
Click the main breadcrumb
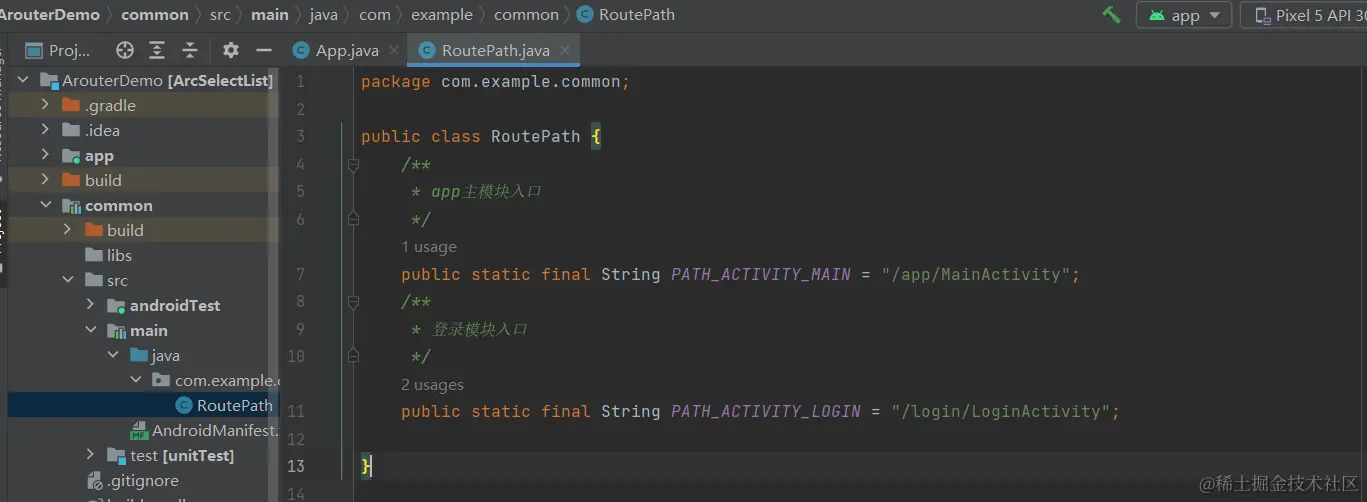[270, 15]
